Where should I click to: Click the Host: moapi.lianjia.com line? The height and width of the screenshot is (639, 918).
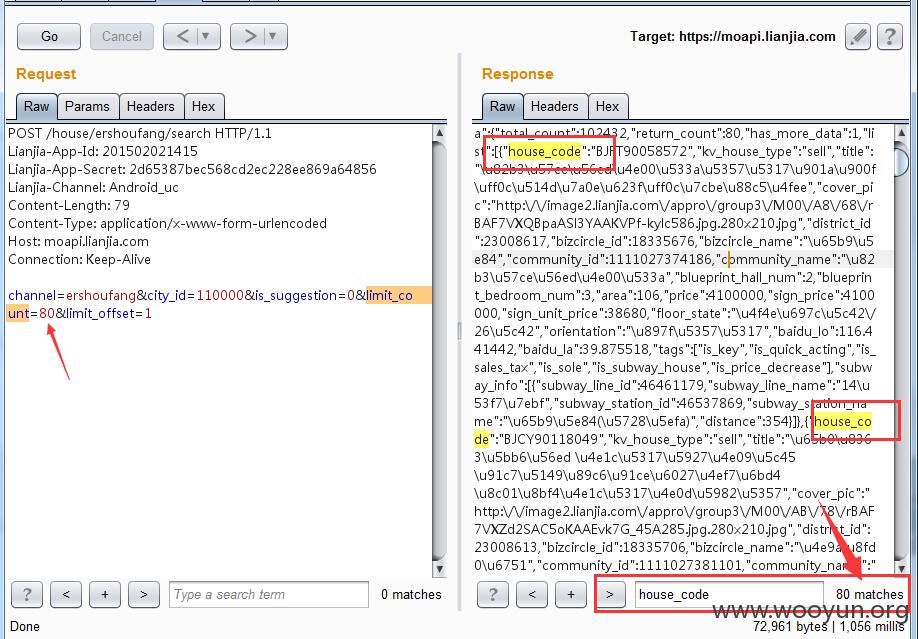coord(78,241)
